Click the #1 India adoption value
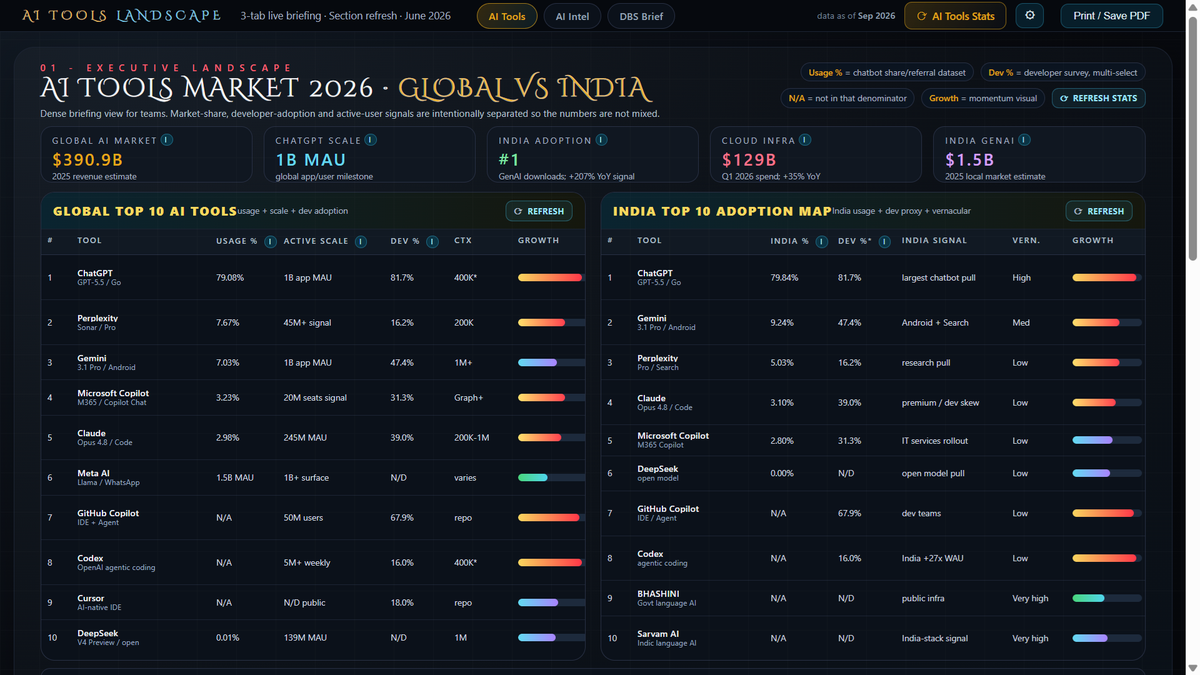The image size is (1200, 675). click(x=509, y=160)
